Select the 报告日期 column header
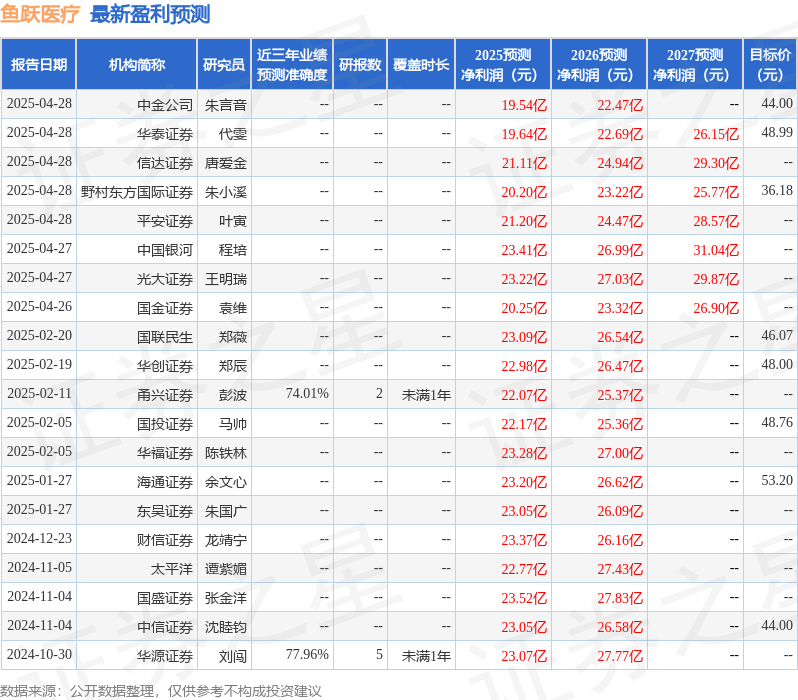The height and width of the screenshot is (700, 798). click(39, 65)
